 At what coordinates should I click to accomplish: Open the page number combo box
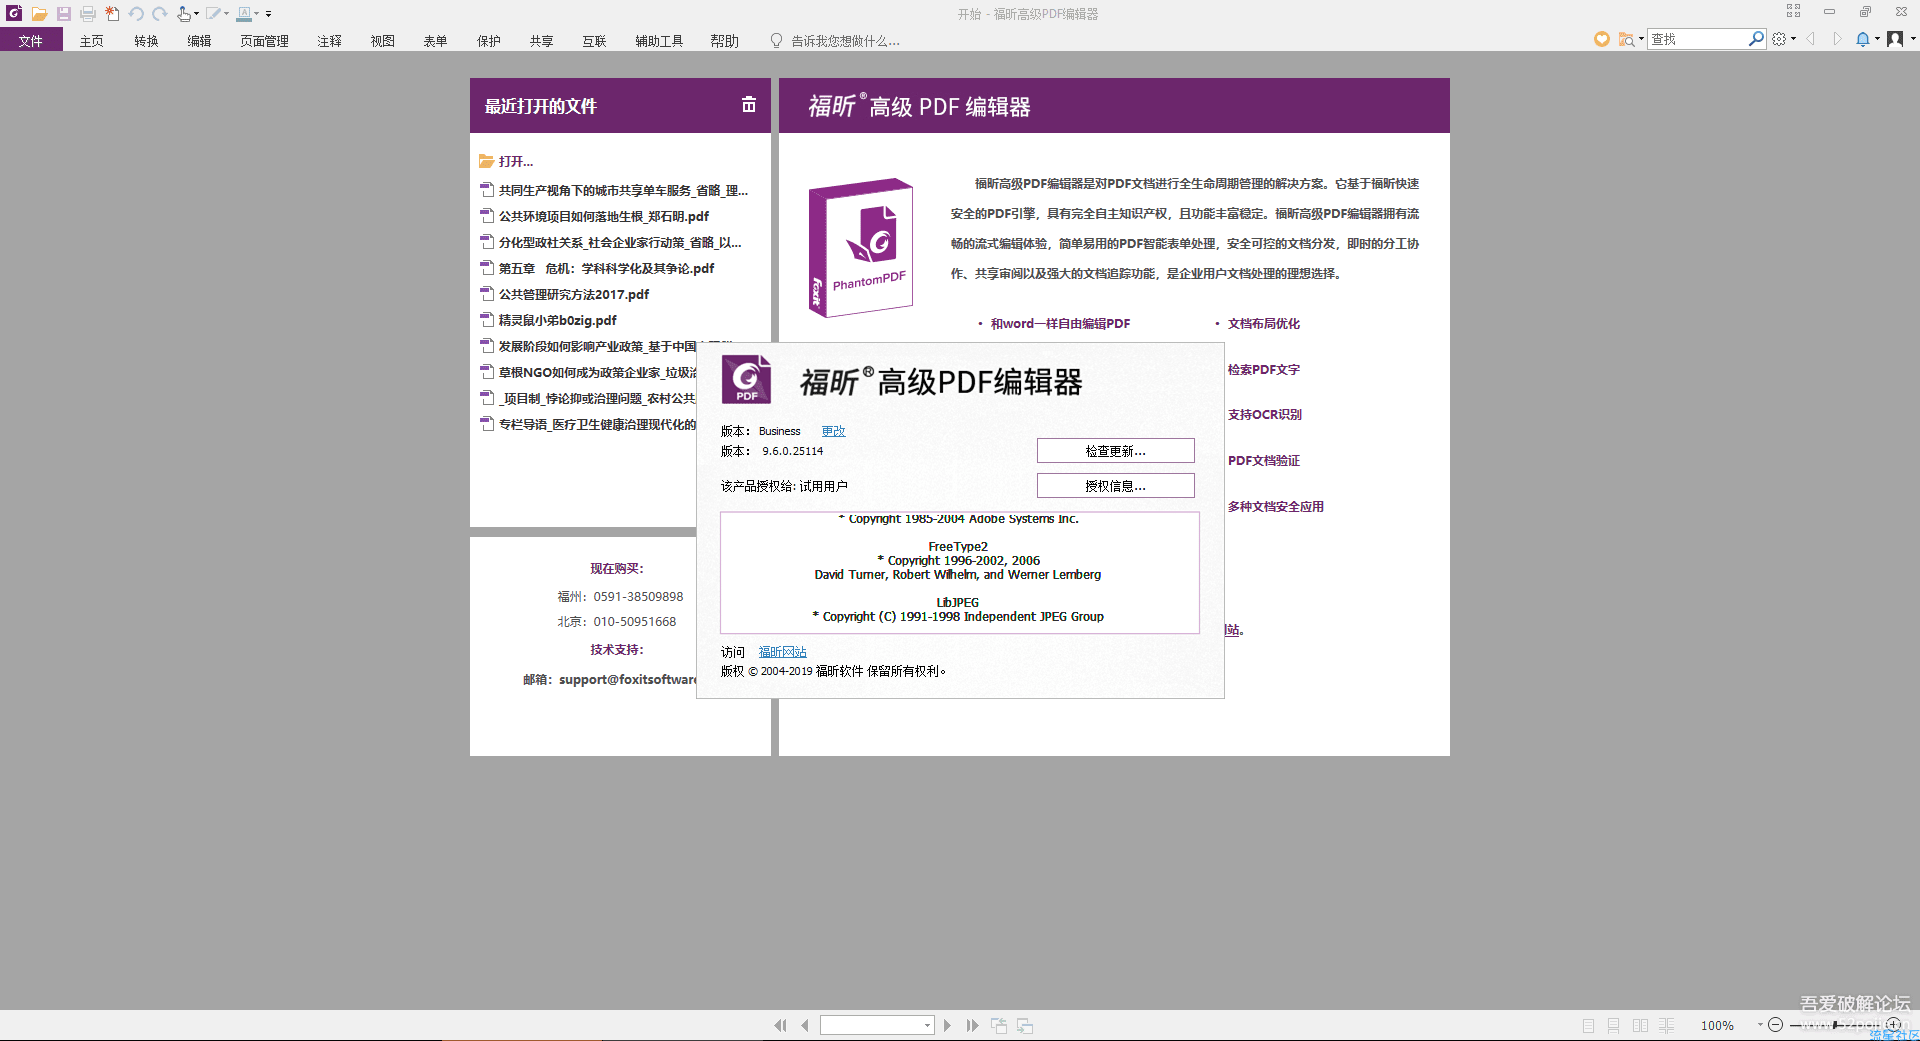pyautogui.click(x=877, y=1025)
